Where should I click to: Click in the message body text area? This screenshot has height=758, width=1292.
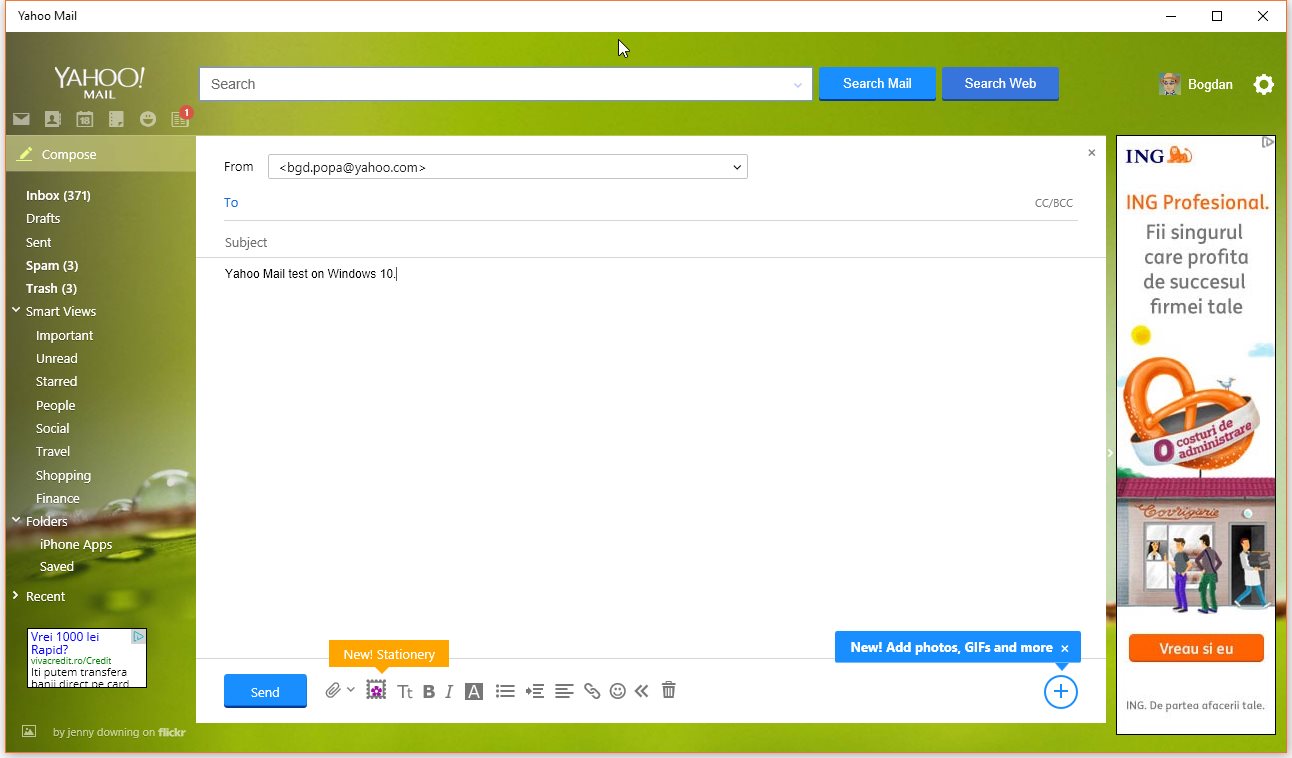[x=650, y=460]
